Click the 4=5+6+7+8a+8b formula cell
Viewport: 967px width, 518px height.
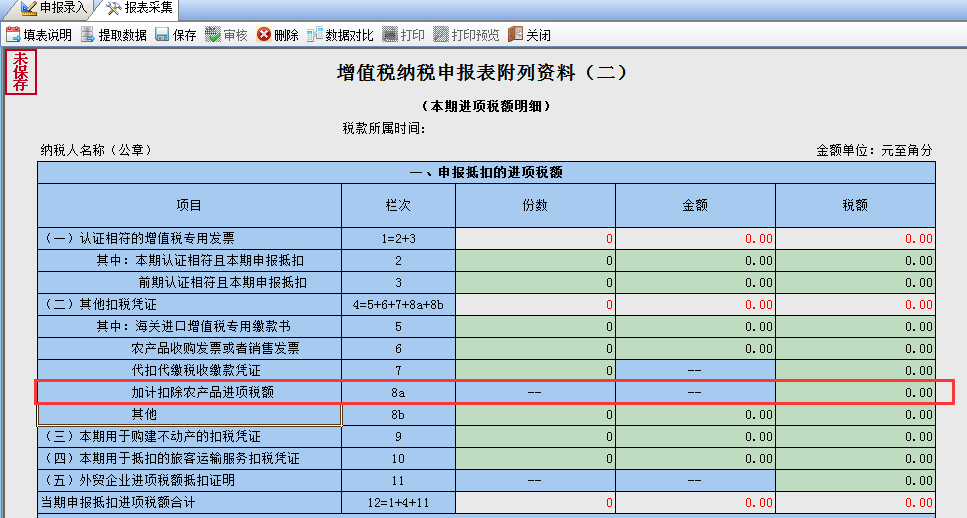(x=398, y=305)
